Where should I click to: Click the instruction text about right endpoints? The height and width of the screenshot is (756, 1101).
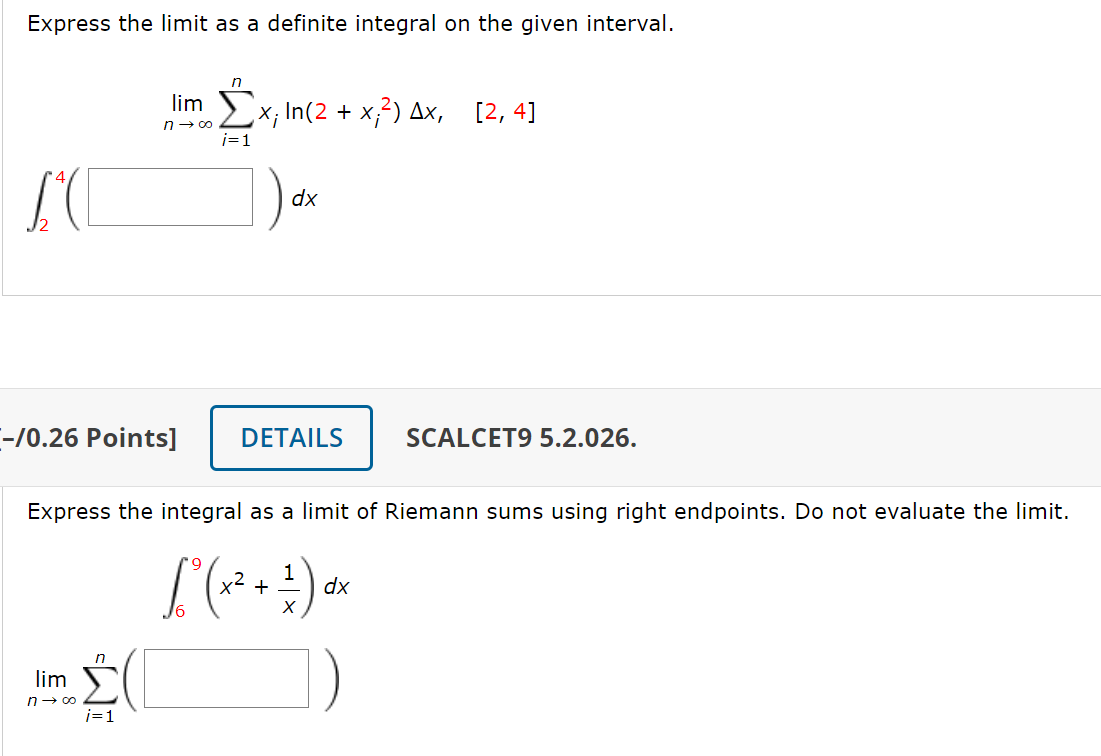tap(550, 511)
